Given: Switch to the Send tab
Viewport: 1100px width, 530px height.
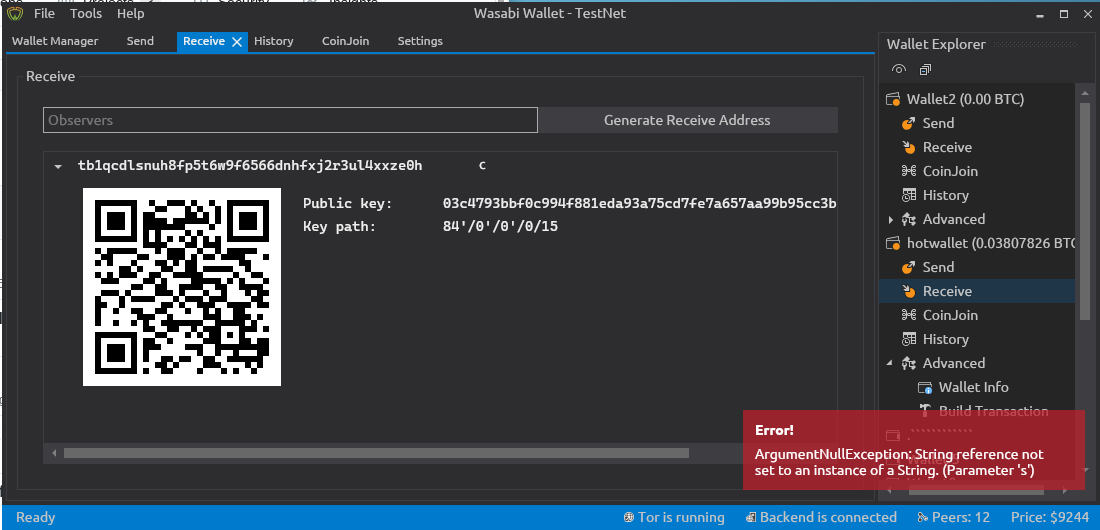Looking at the screenshot, I should coord(140,41).
